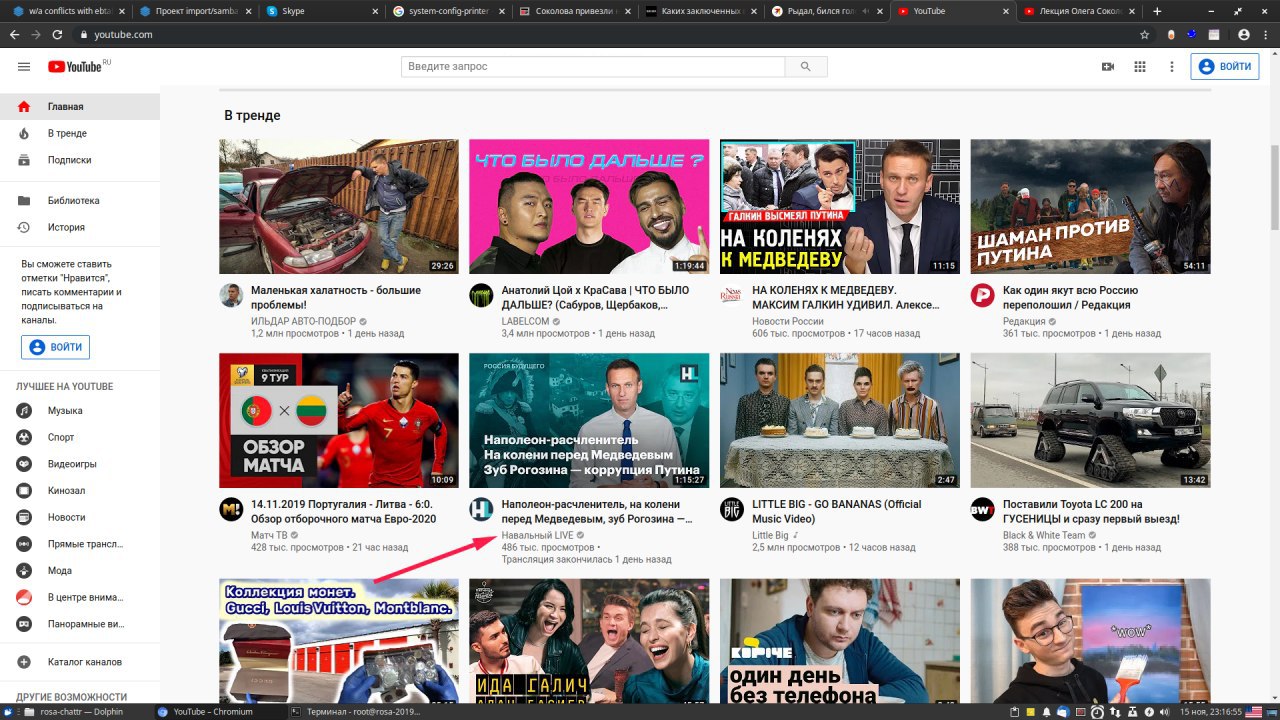This screenshot has height=720, width=1280.
Task: Open the Кинозал category
Action: 80,490
